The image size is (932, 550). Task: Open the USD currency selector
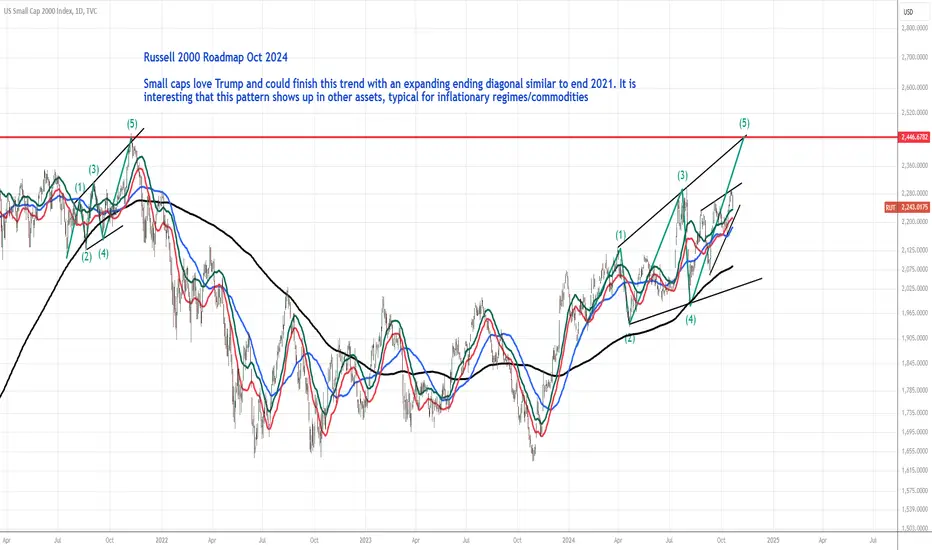pyautogui.click(x=908, y=12)
